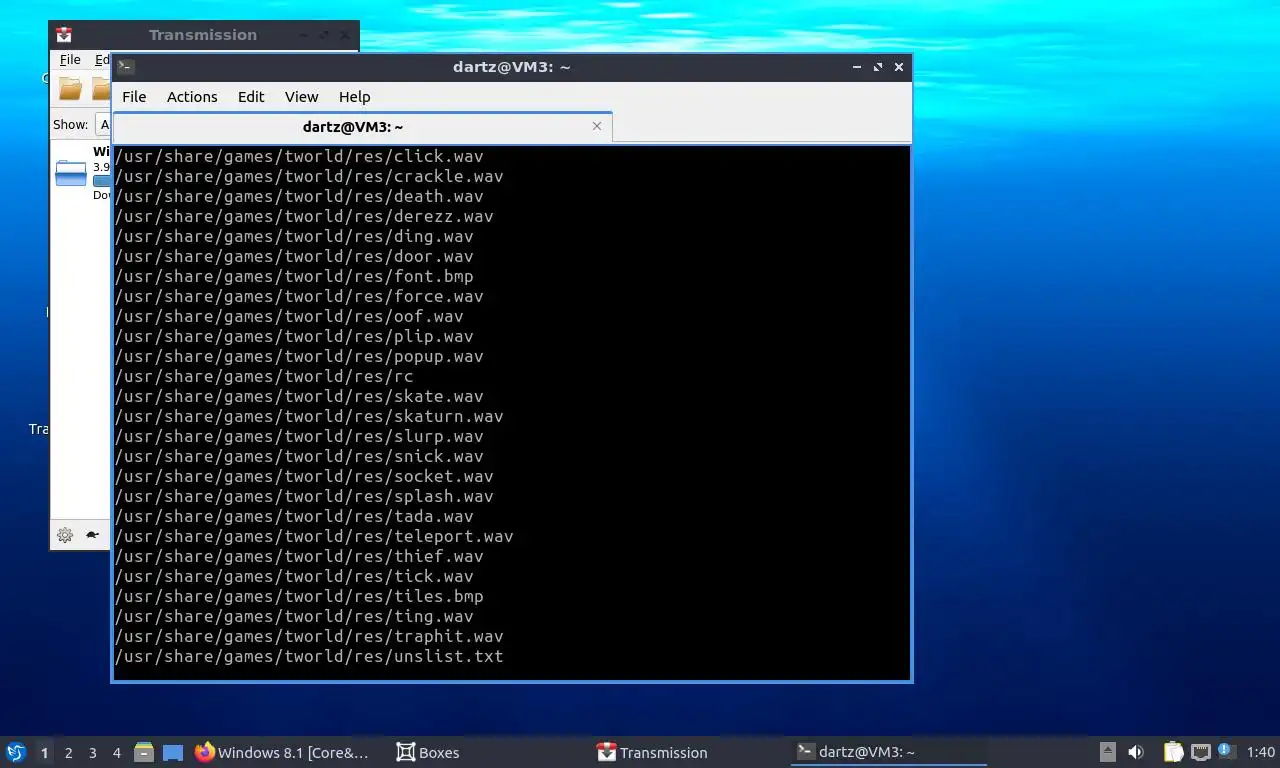Switch to workspace 3

pyautogui.click(x=92, y=753)
